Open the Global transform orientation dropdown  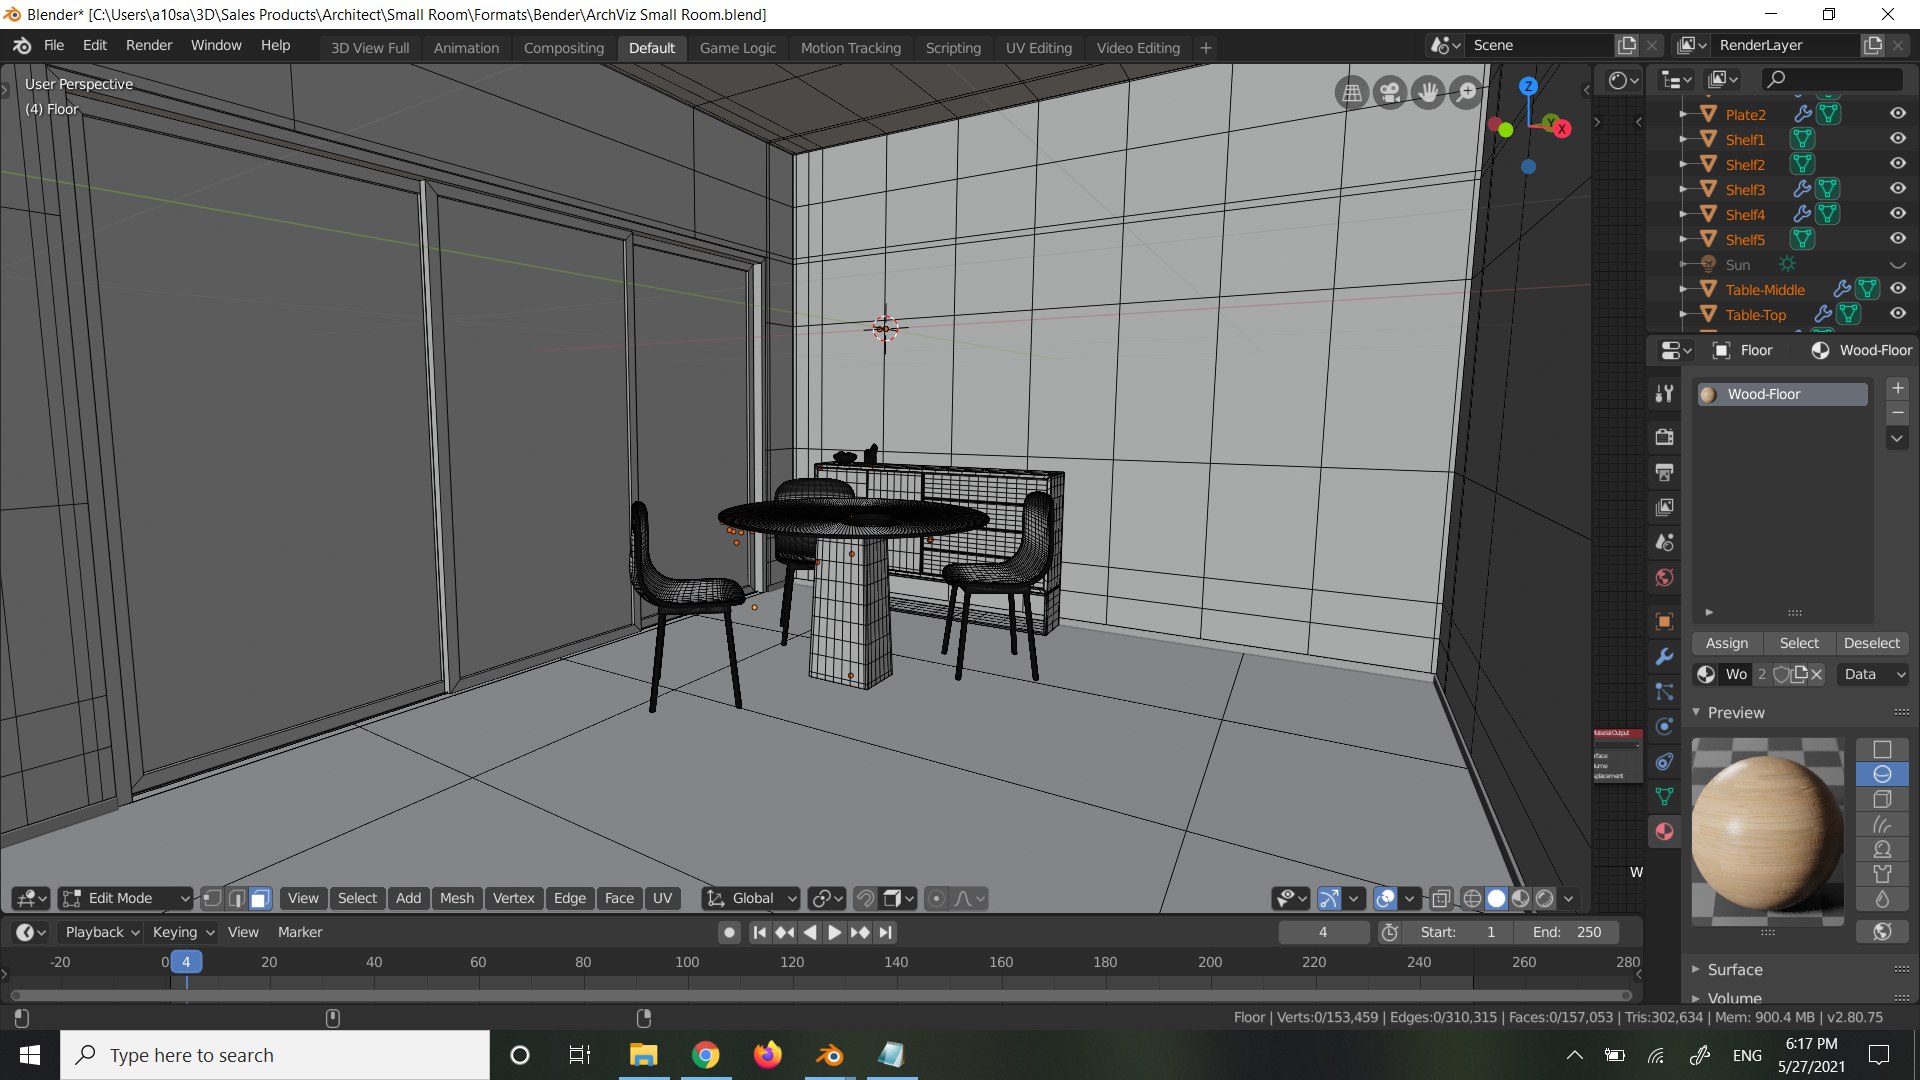(752, 898)
